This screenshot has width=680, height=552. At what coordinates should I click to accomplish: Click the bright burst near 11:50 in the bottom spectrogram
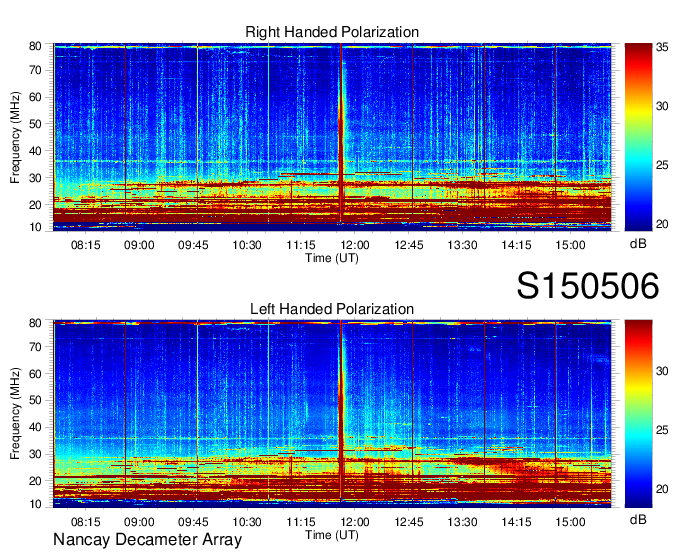(x=341, y=412)
